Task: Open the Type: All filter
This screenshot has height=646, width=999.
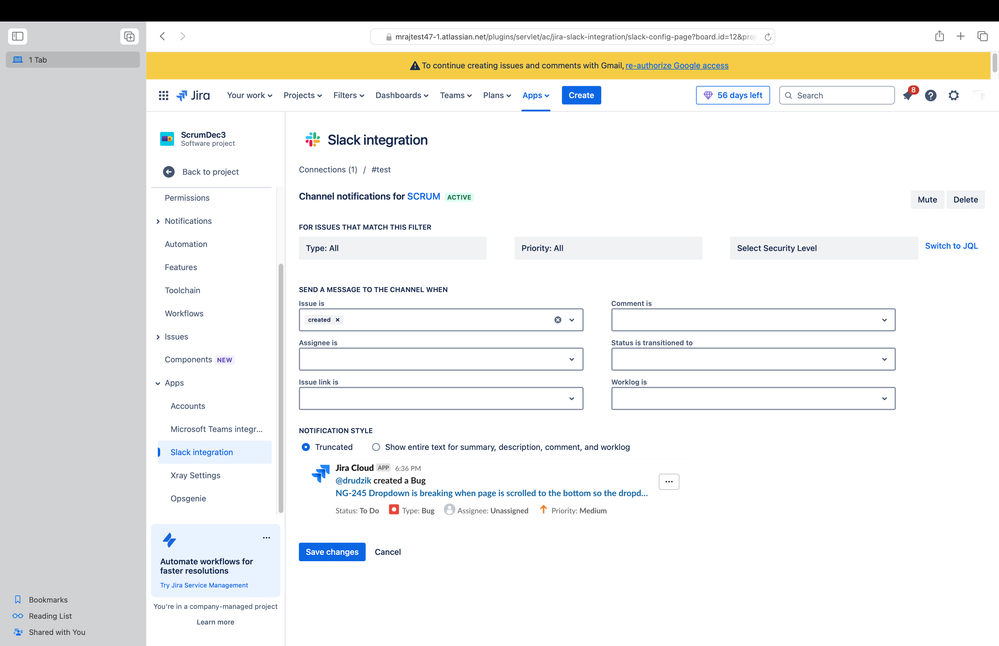Action: pos(392,248)
